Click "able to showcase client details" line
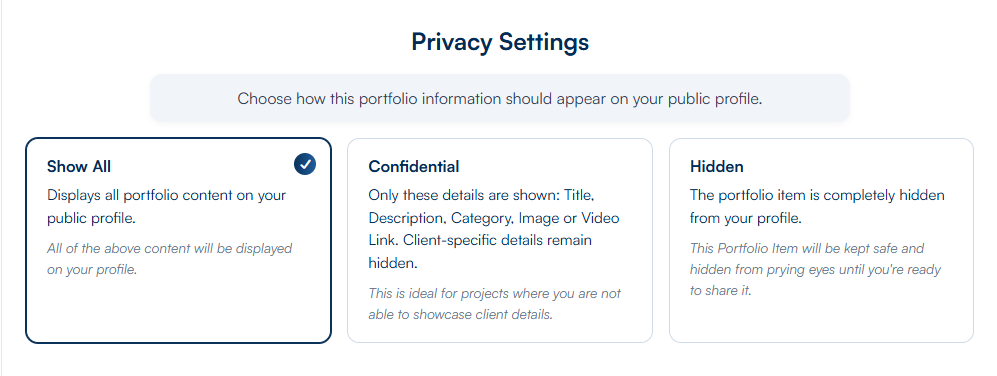Viewport: 997px width, 376px height. click(x=460, y=315)
